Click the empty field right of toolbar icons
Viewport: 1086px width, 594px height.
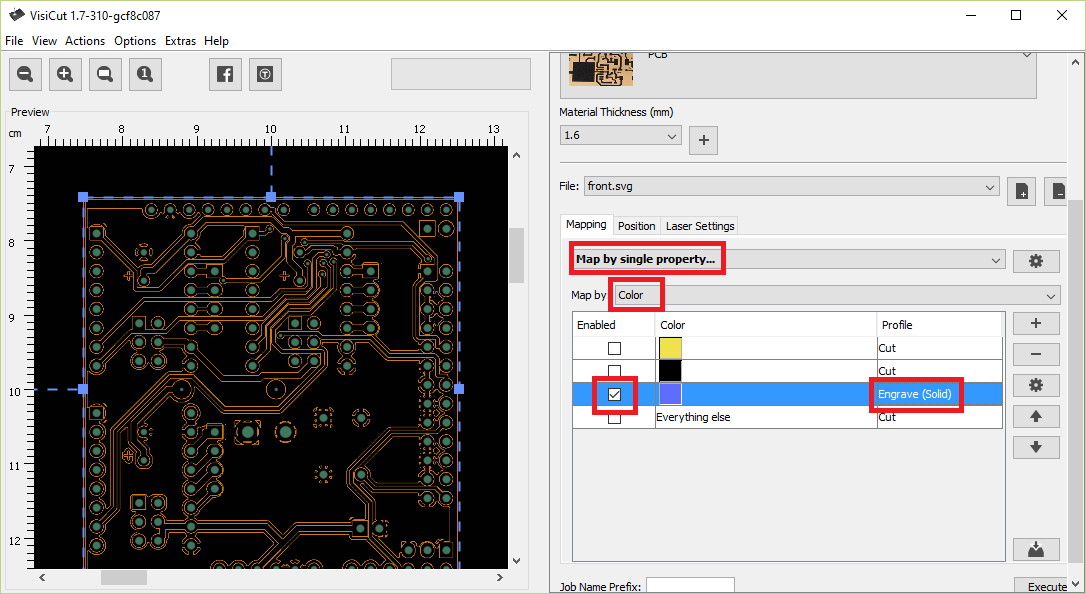(461, 74)
